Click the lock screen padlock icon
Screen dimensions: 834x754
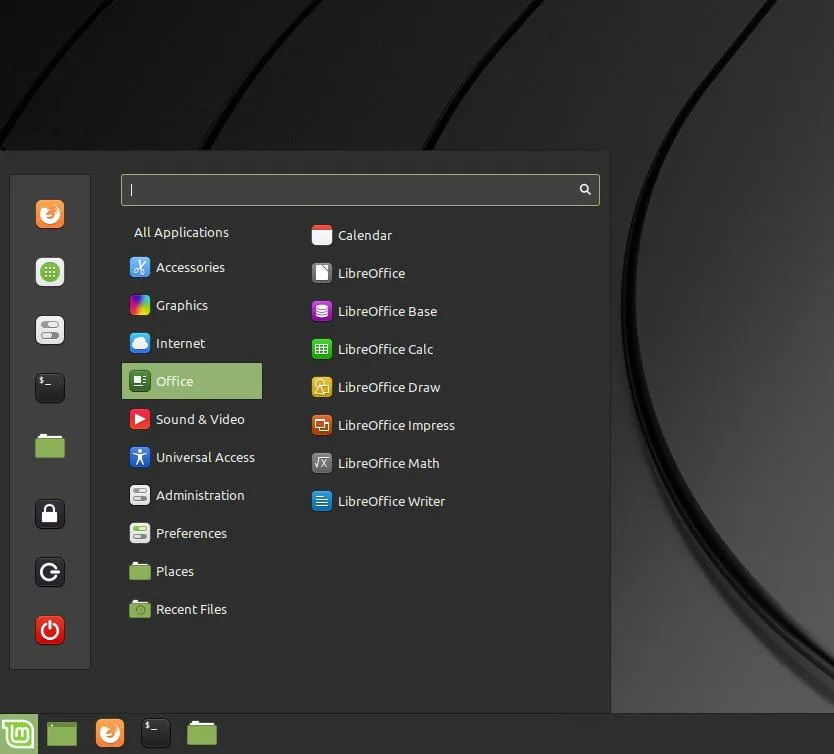tap(50, 514)
